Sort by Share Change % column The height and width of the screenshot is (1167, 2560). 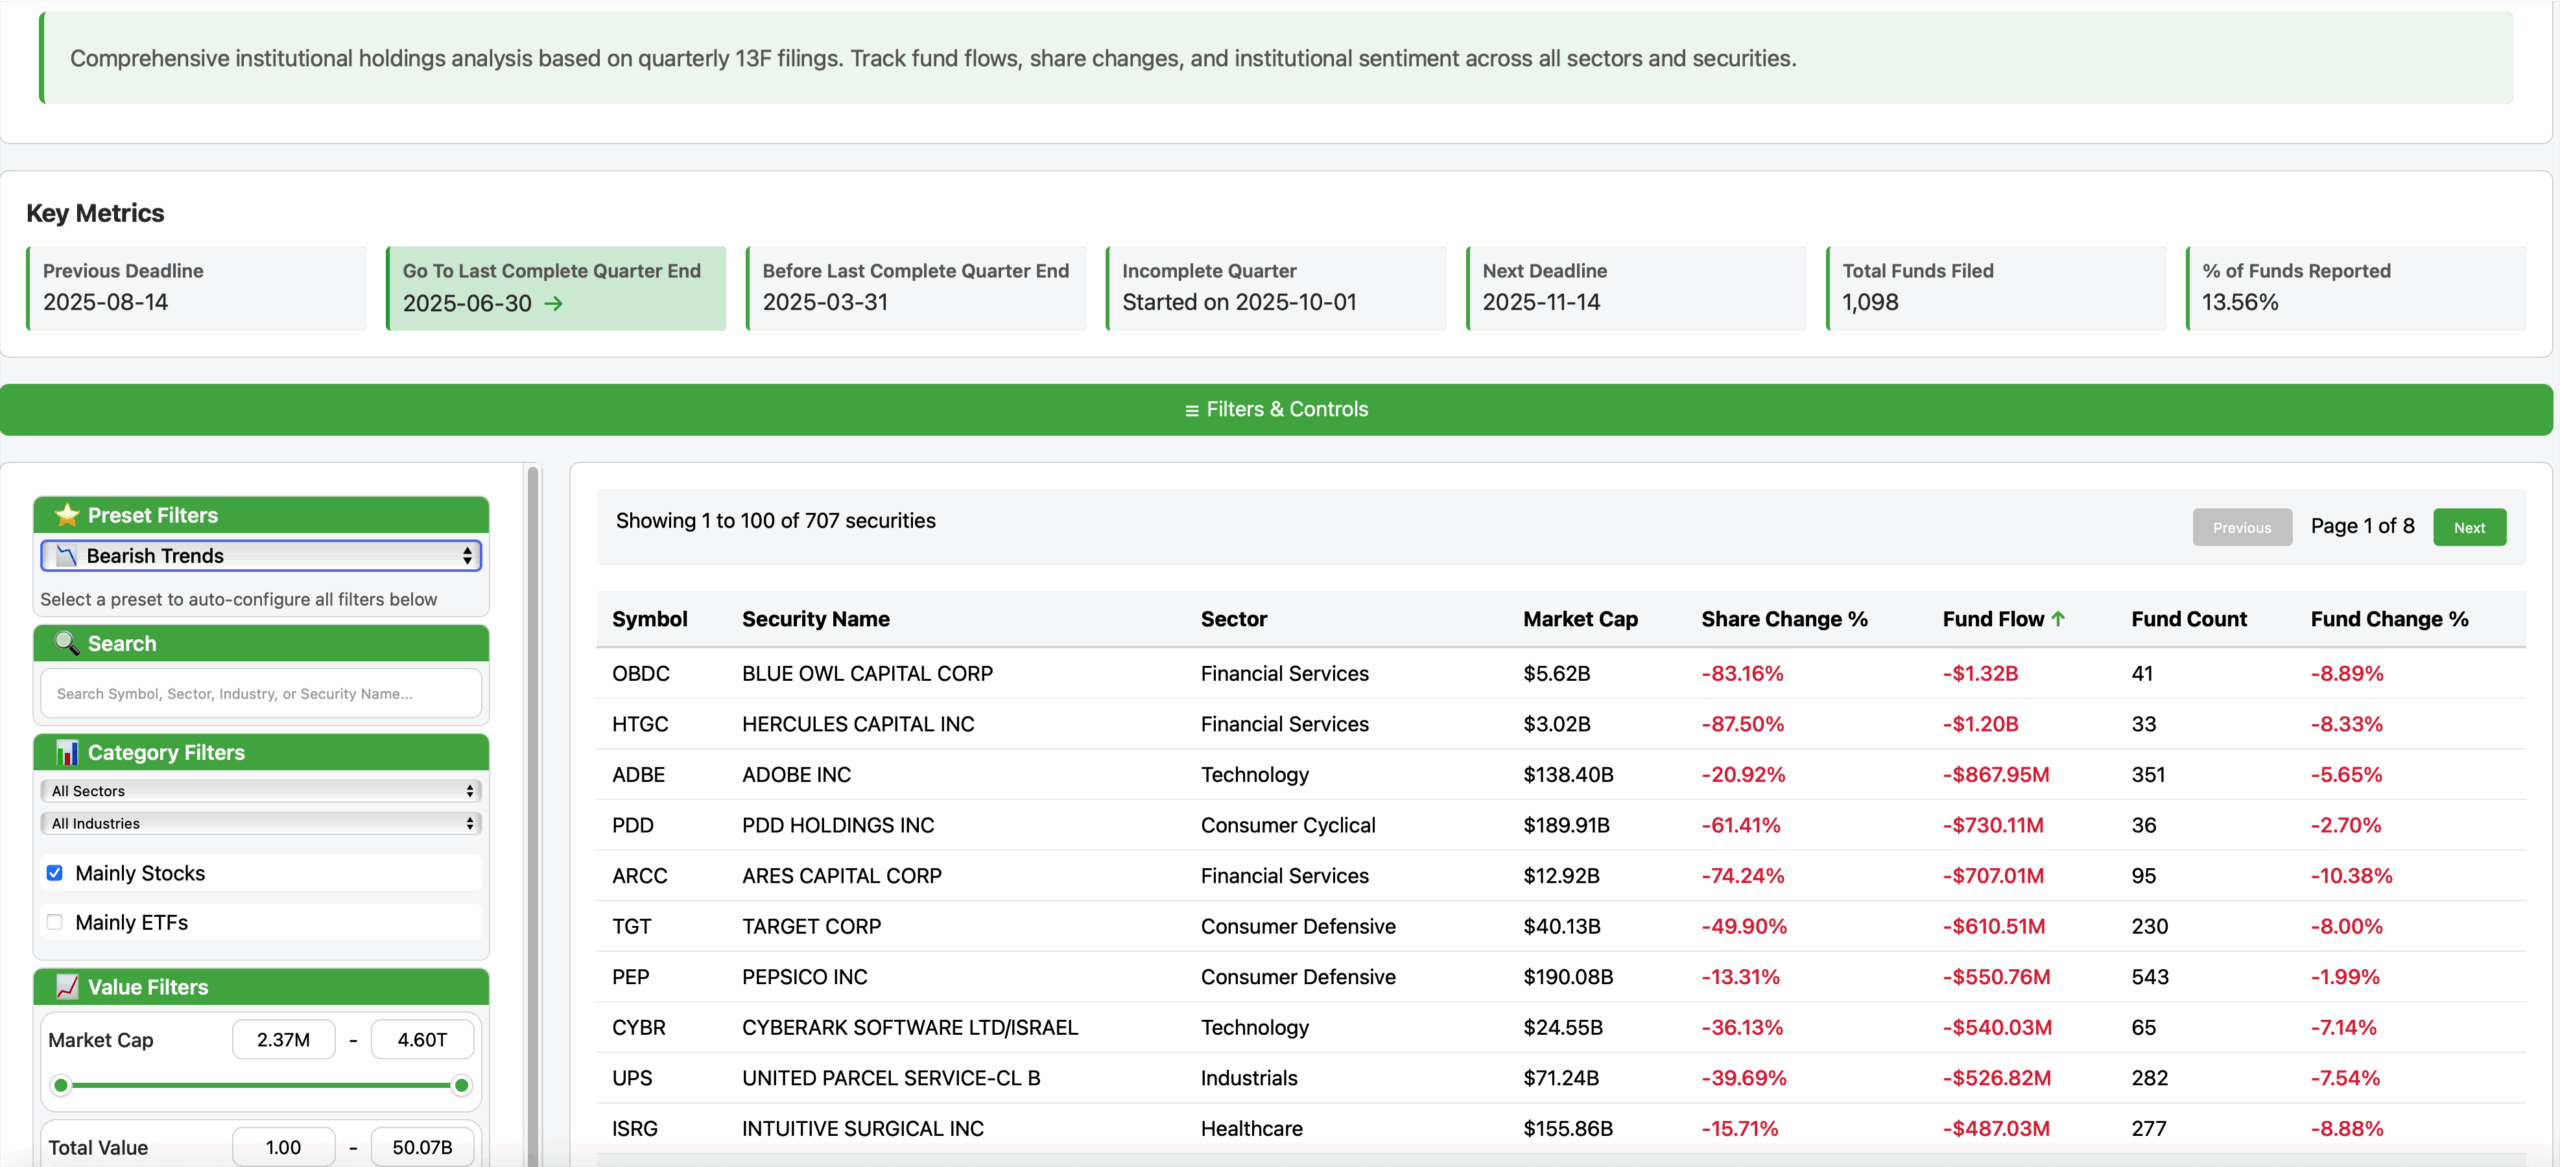(1784, 619)
